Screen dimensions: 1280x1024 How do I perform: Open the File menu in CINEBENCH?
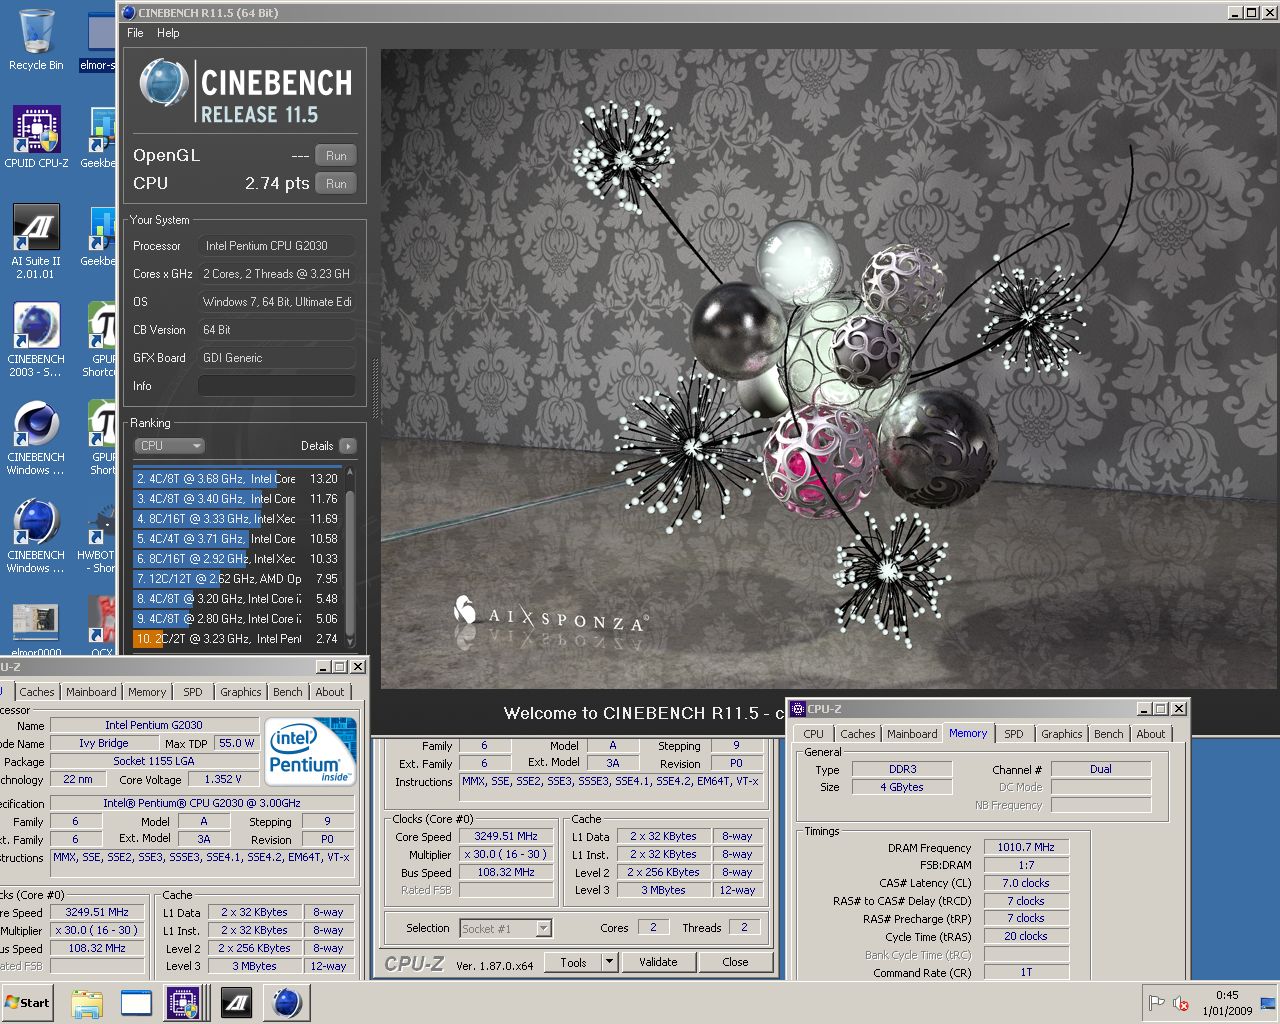135,33
